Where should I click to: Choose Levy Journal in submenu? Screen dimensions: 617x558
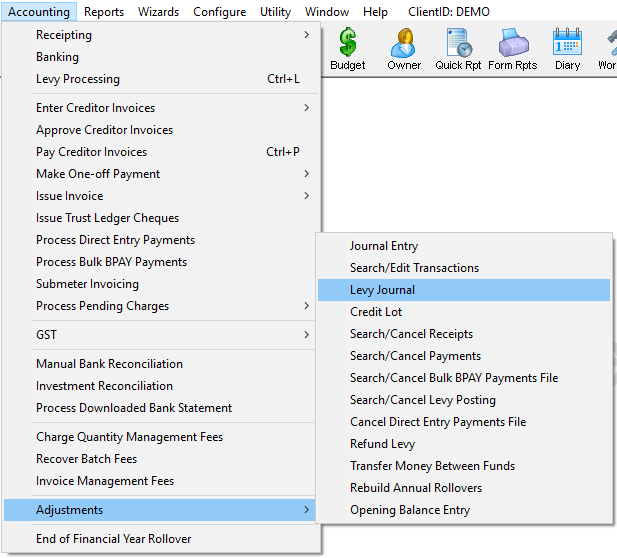point(464,290)
